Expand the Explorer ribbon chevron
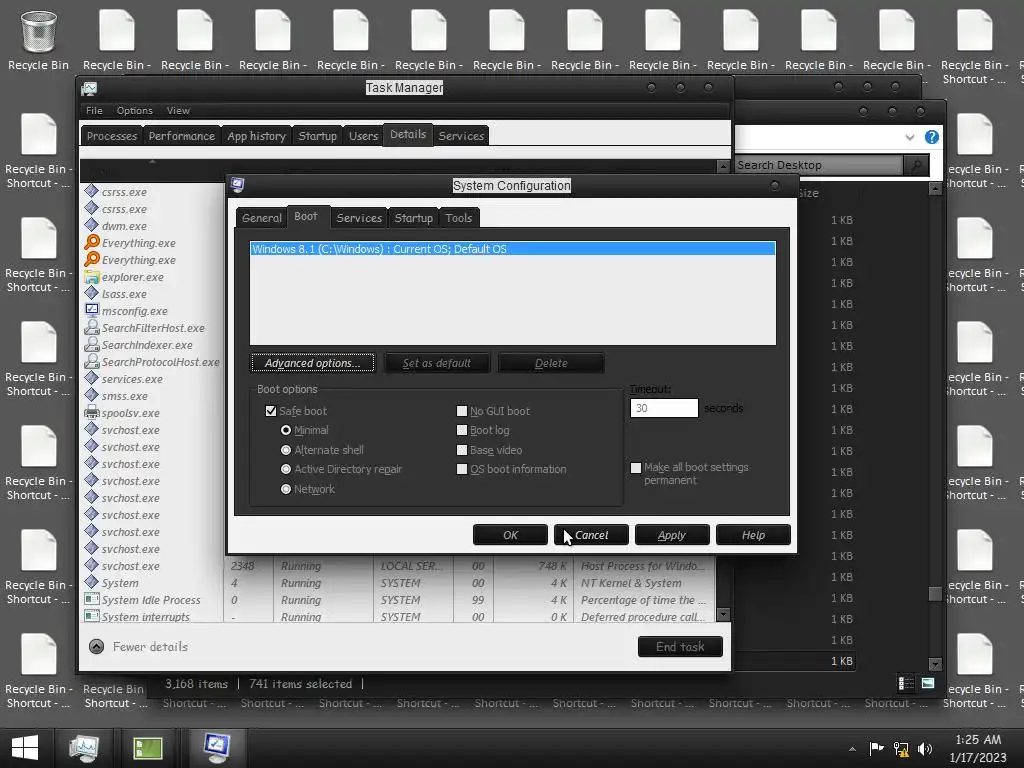The width and height of the screenshot is (1024, 768). 910,137
